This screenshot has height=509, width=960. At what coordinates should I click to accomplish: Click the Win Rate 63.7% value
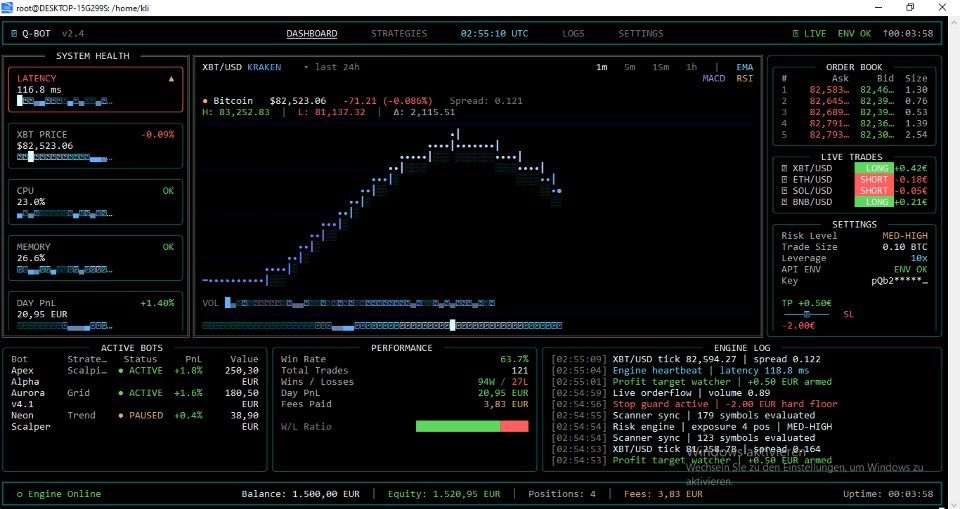pyautogui.click(x=514, y=359)
